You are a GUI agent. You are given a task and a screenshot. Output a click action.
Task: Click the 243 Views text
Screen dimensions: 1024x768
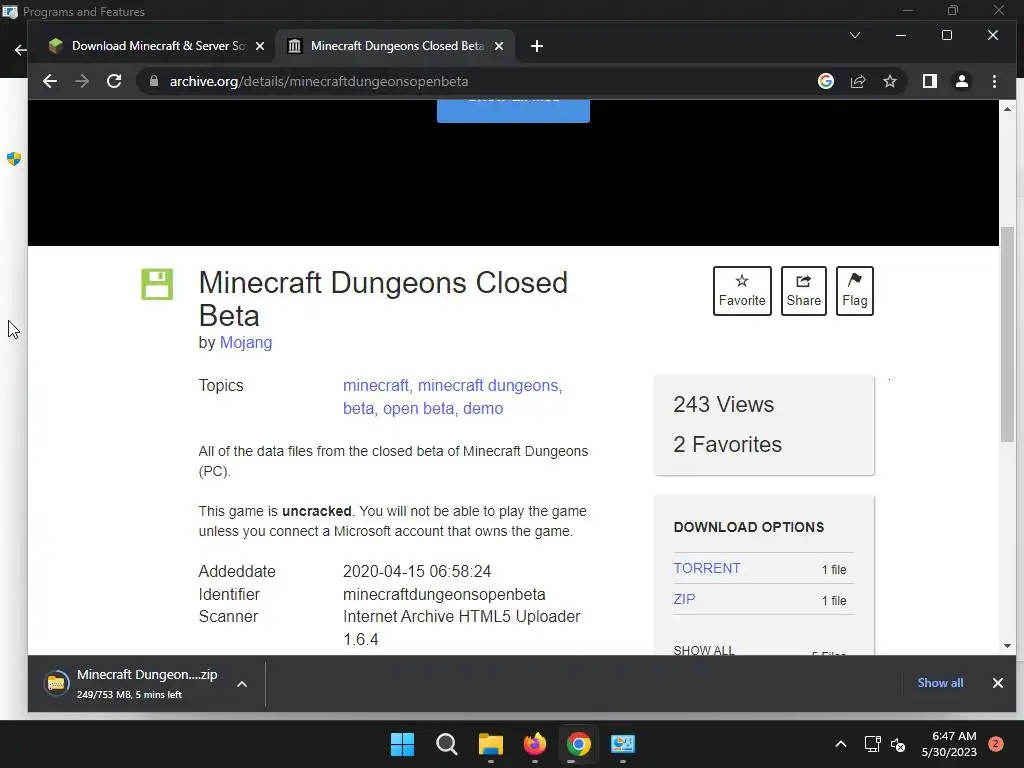pyautogui.click(x=724, y=404)
